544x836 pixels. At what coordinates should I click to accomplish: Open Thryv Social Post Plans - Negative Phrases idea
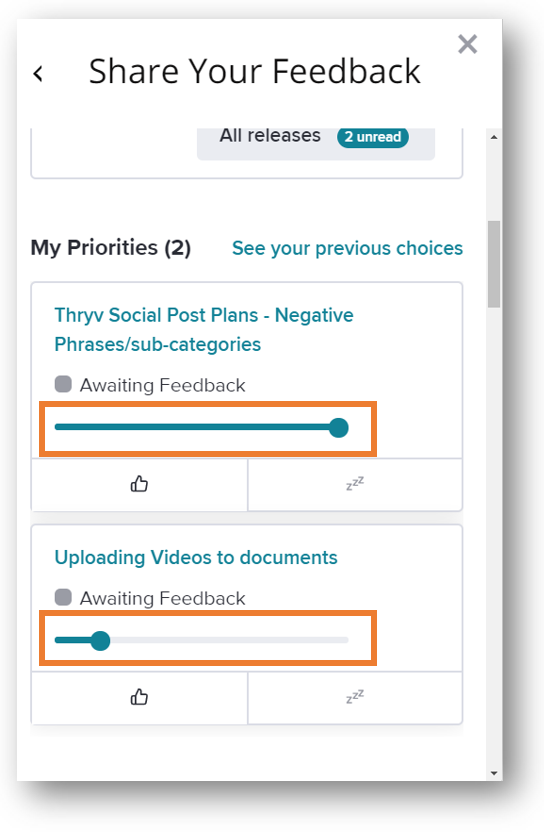coord(204,329)
